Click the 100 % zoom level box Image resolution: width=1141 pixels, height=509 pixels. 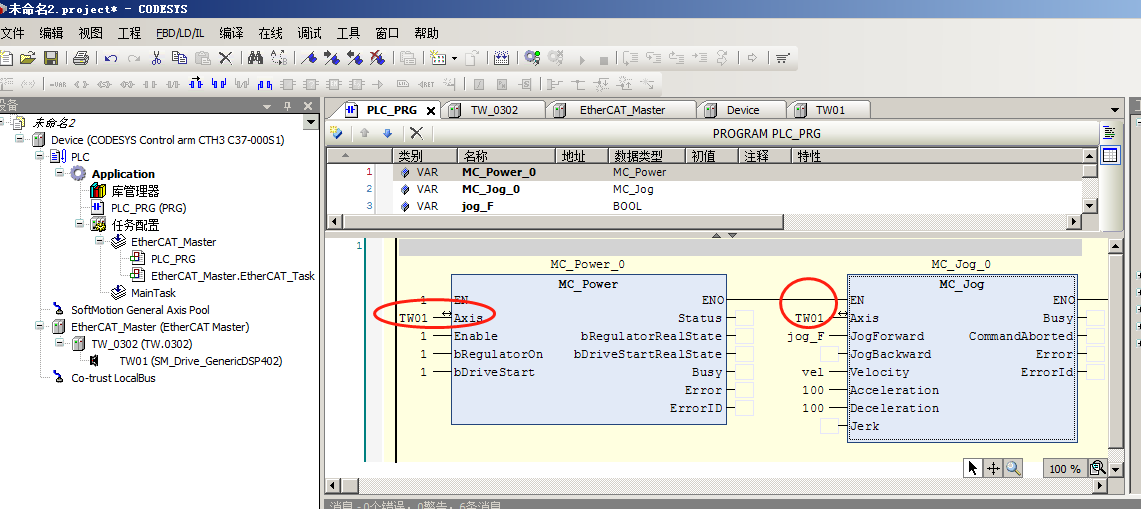(1065, 468)
